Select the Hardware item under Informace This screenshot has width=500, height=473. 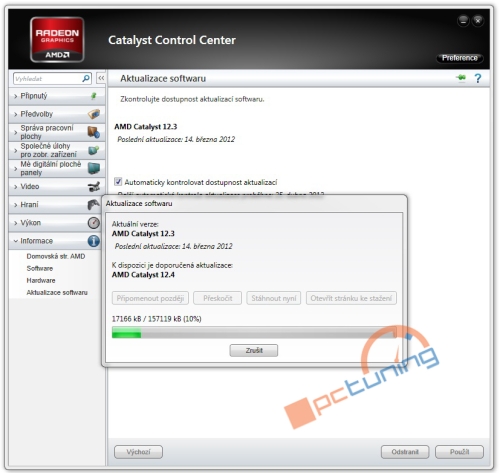point(41,280)
